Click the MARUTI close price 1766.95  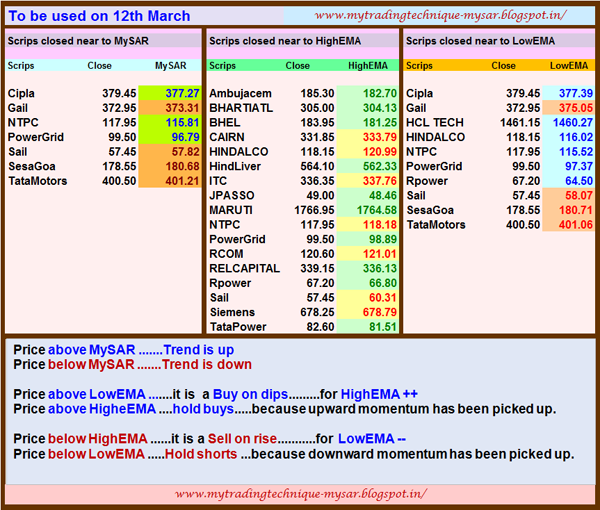(314, 210)
